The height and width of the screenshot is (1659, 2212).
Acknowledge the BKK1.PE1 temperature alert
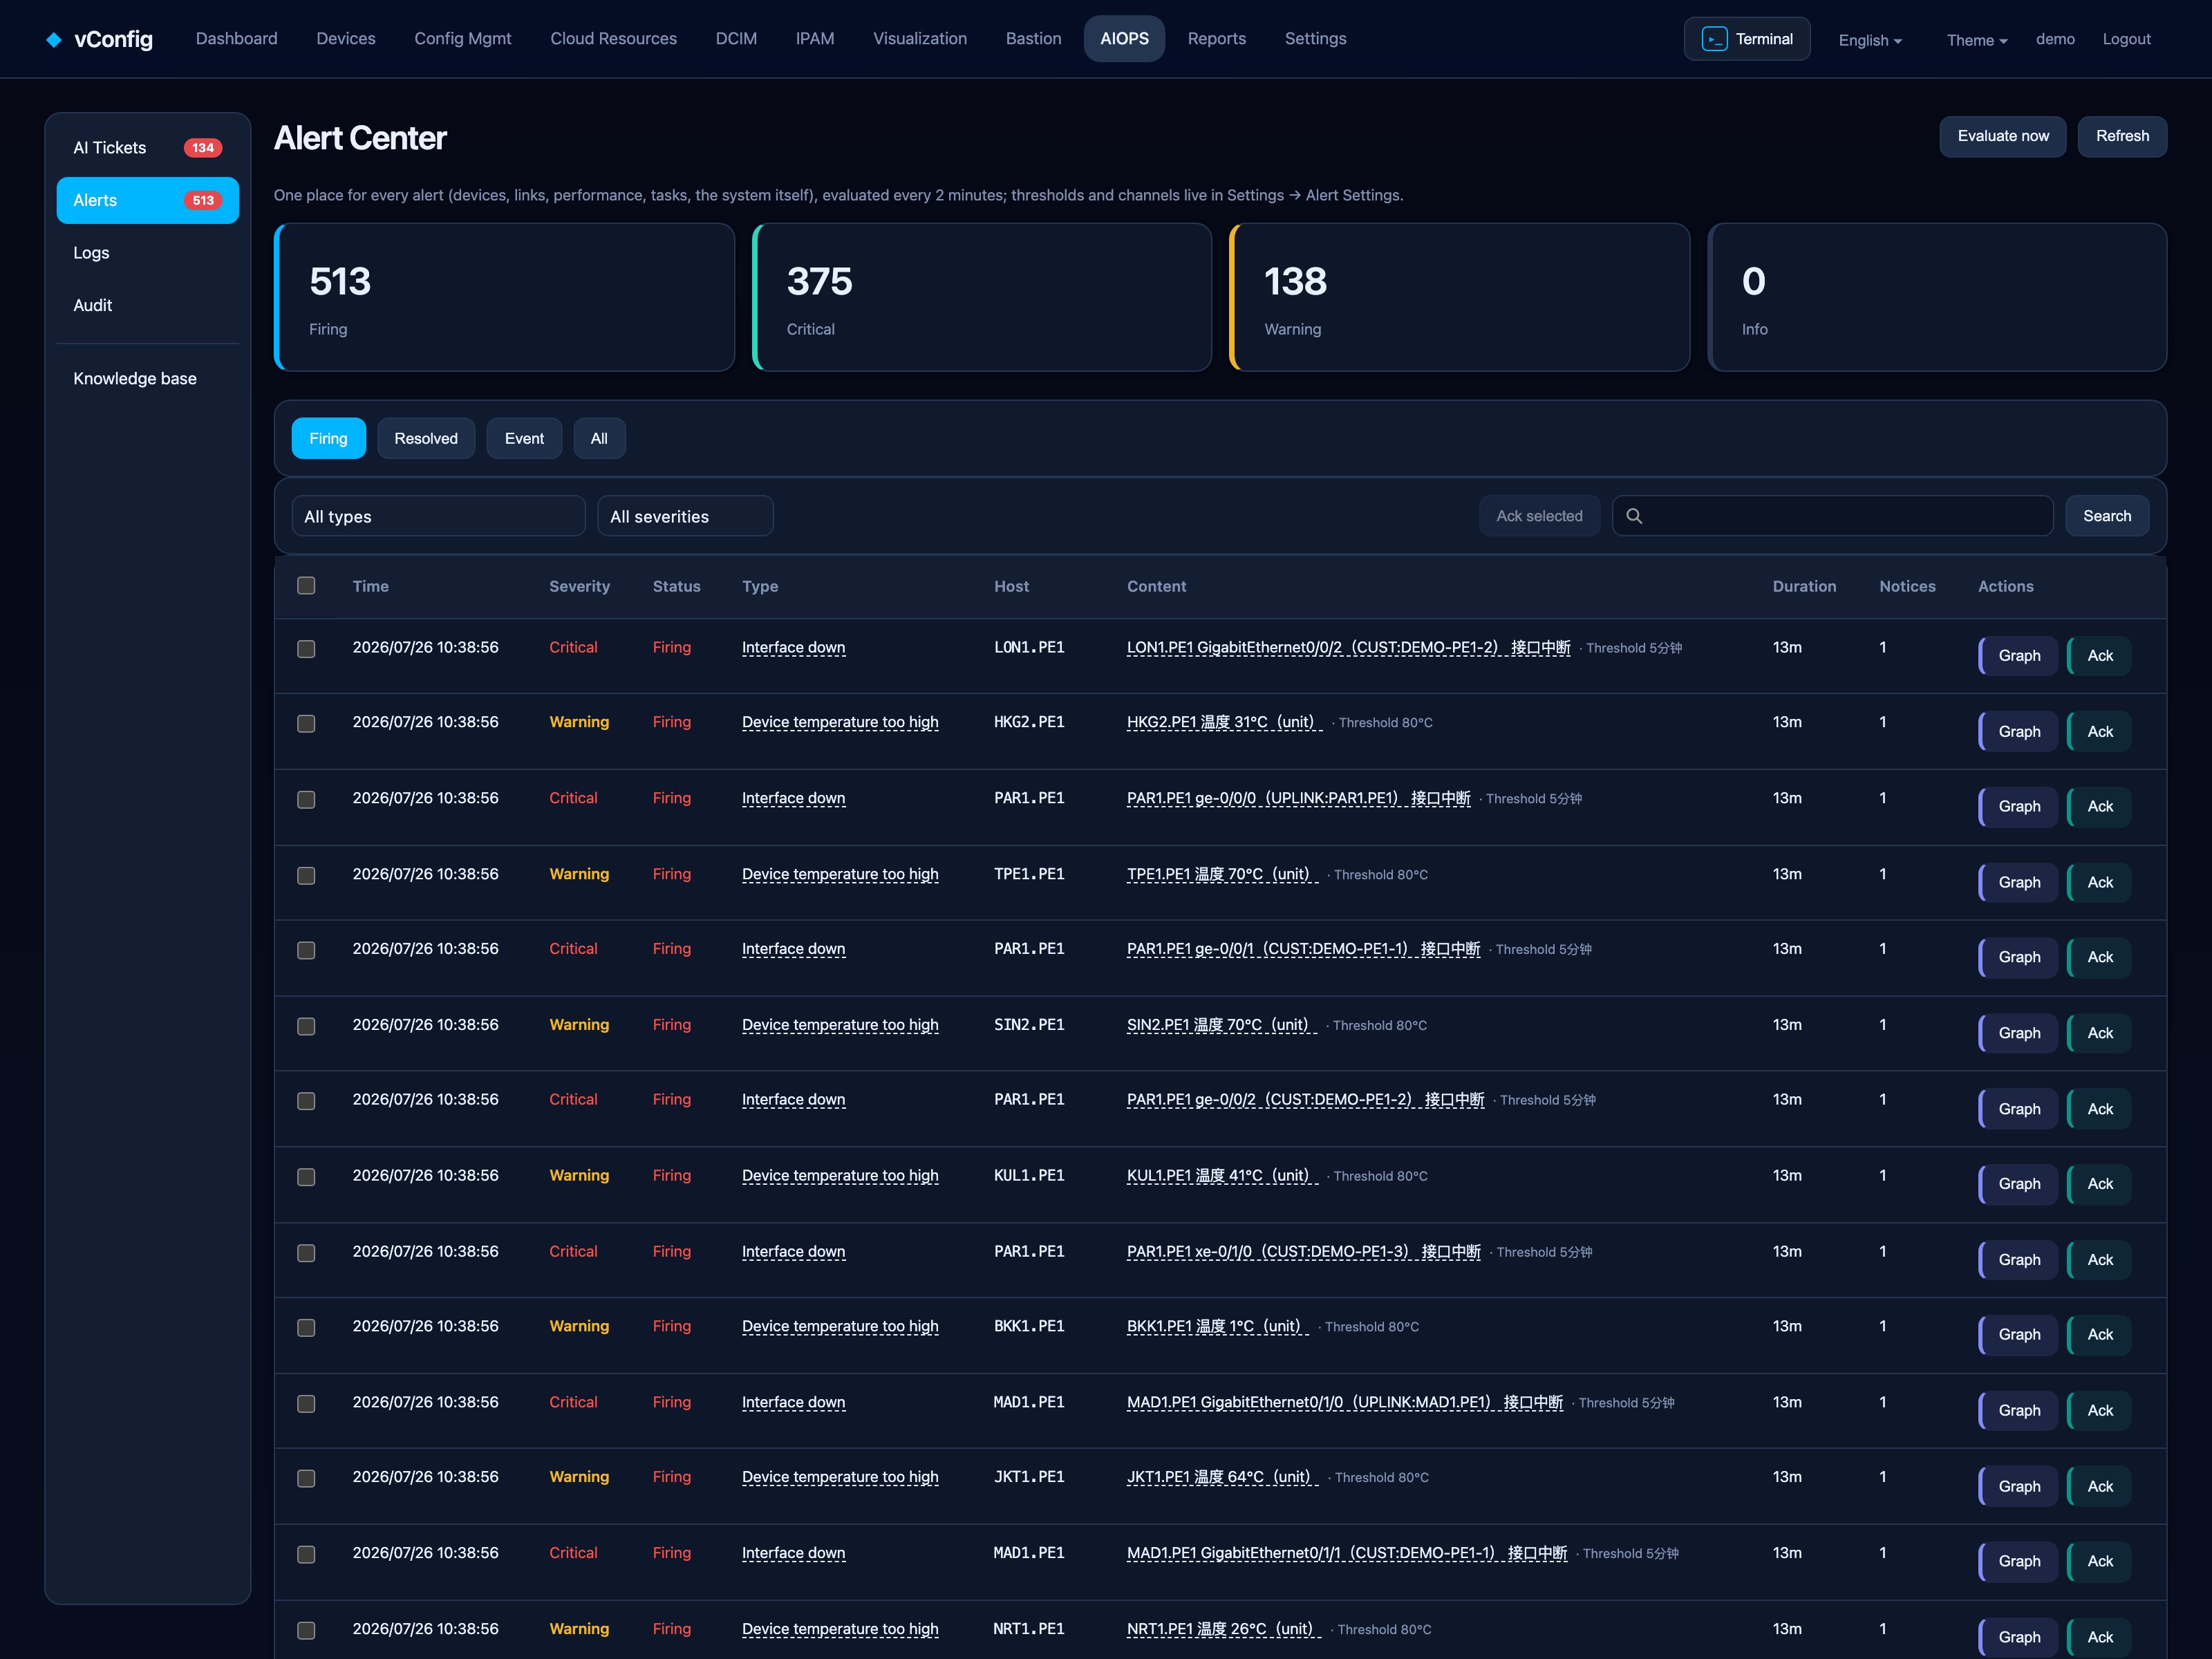[2099, 1335]
